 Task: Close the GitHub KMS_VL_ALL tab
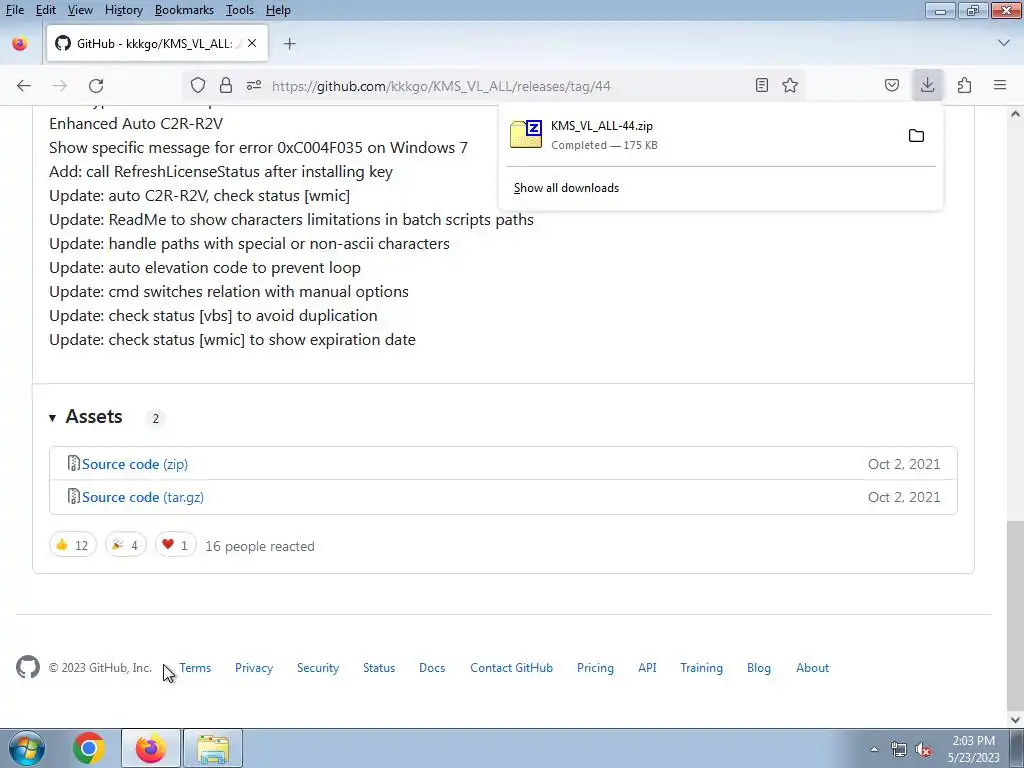pyautogui.click(x=252, y=44)
